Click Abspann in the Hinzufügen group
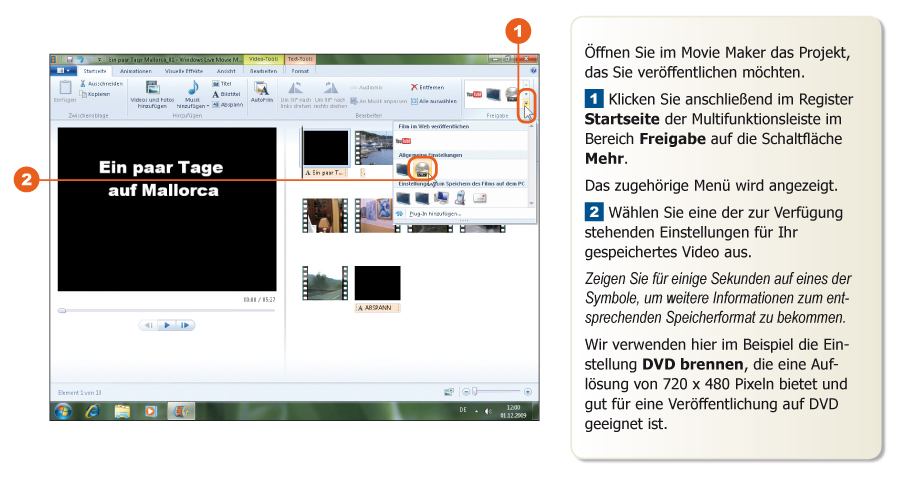This screenshot has width=900, height=480. click(x=227, y=104)
